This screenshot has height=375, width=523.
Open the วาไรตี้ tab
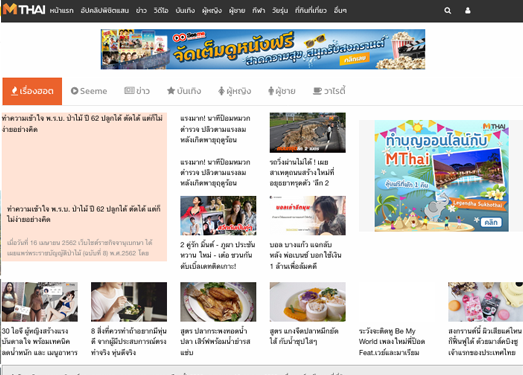329,91
